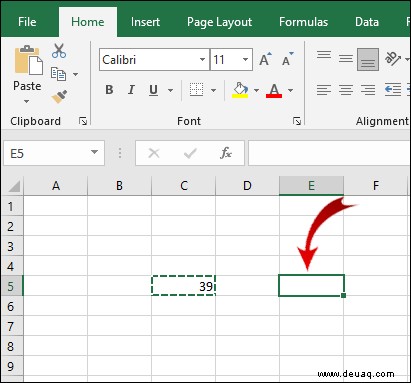Open the Calibri font name dropdown
411x383 pixels.
[x=202, y=60]
